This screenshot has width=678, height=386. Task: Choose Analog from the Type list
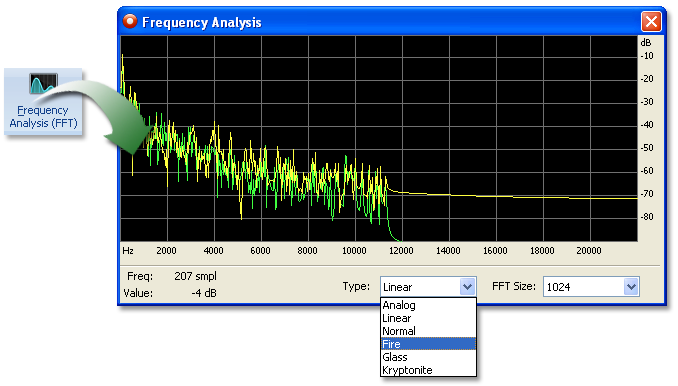click(x=428, y=305)
